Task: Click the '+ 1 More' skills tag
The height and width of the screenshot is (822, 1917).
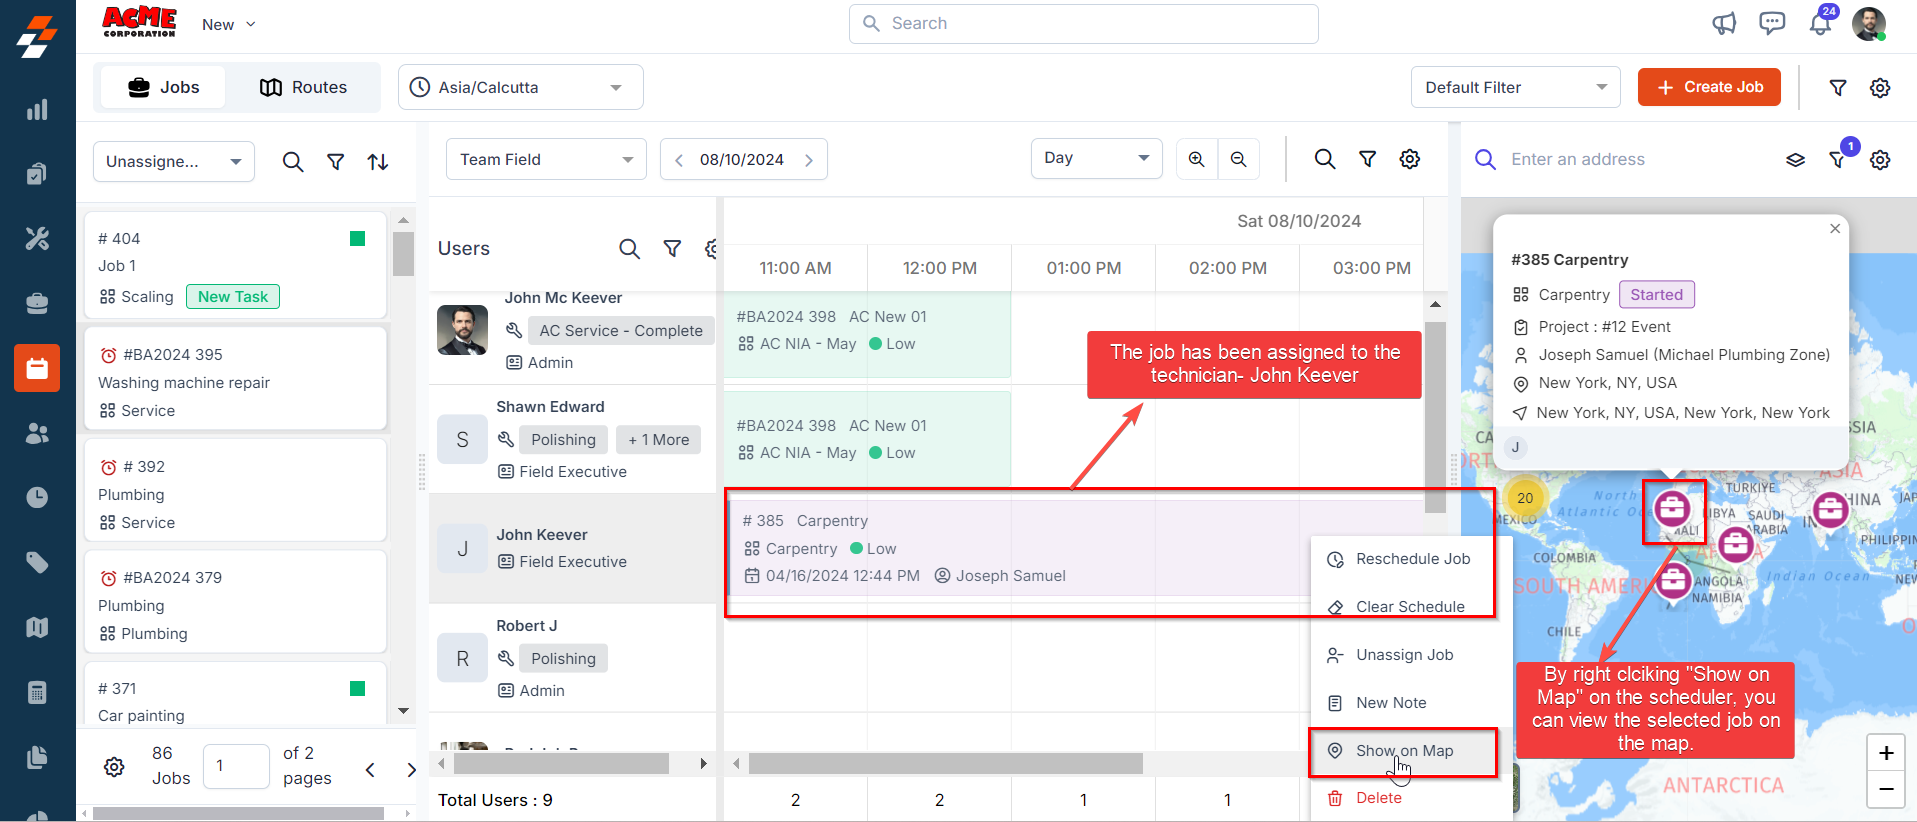Action: click(x=659, y=440)
